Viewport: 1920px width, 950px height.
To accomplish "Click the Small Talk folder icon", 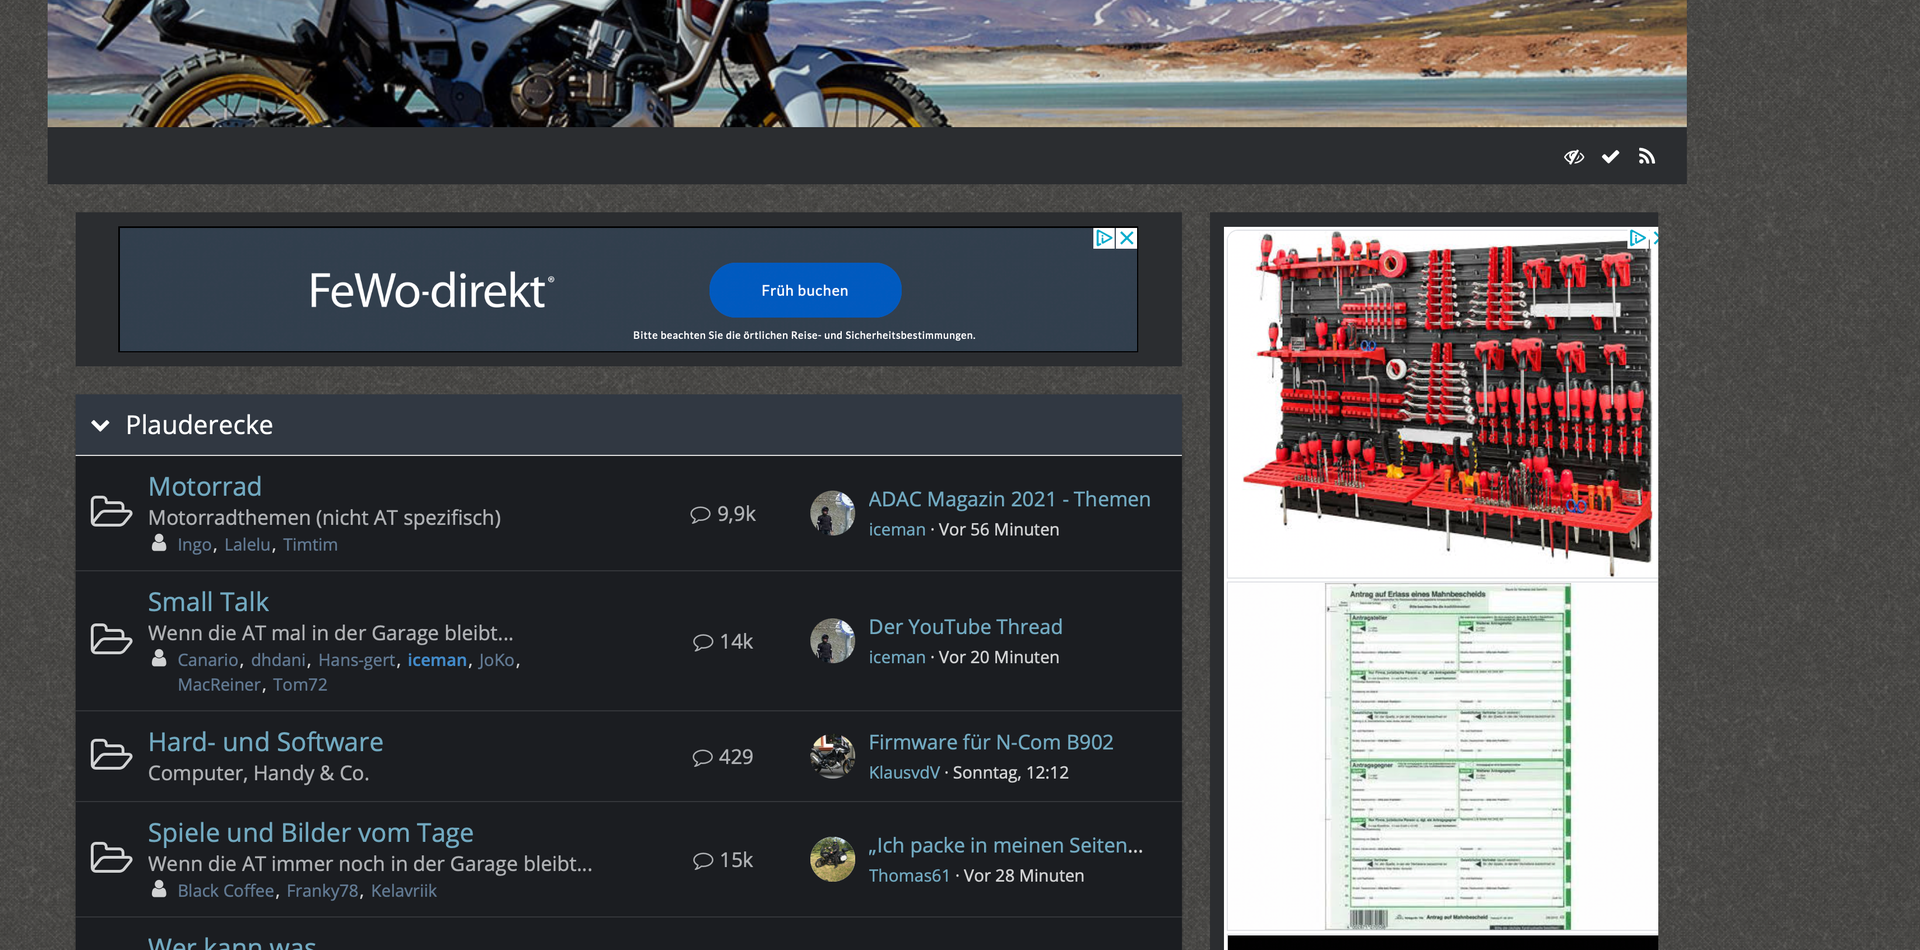I will click(111, 639).
